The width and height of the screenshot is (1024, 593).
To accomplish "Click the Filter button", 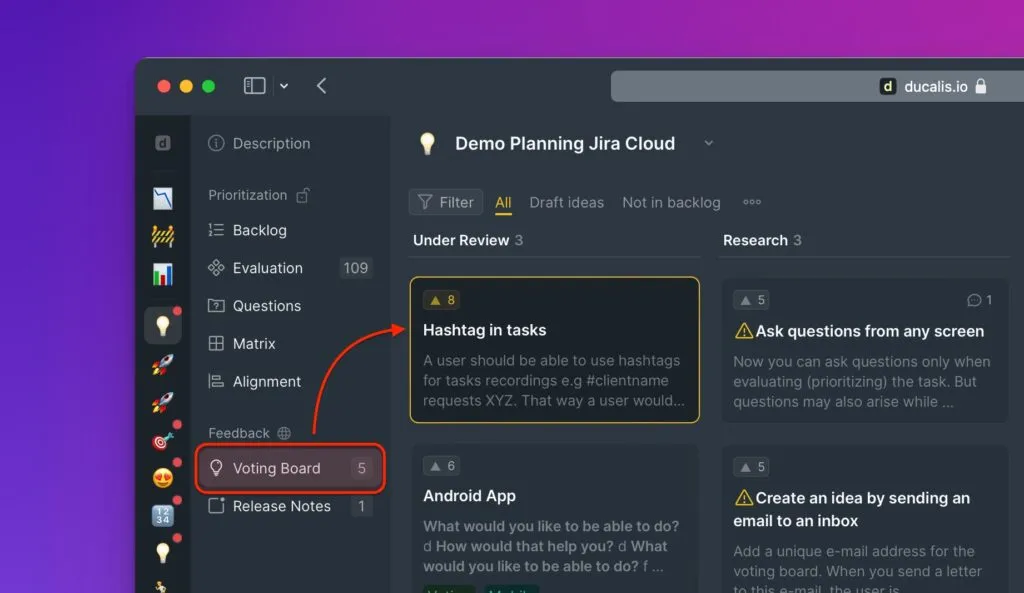I will 446,202.
